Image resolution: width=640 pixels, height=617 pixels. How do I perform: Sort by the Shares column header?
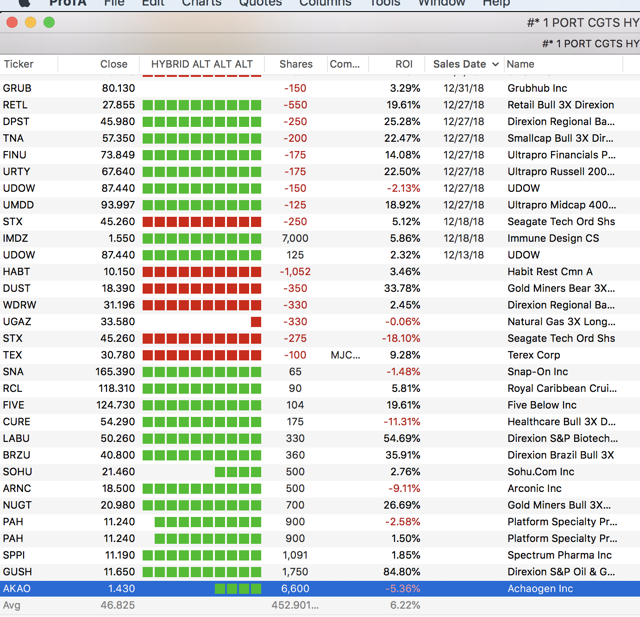coord(296,64)
